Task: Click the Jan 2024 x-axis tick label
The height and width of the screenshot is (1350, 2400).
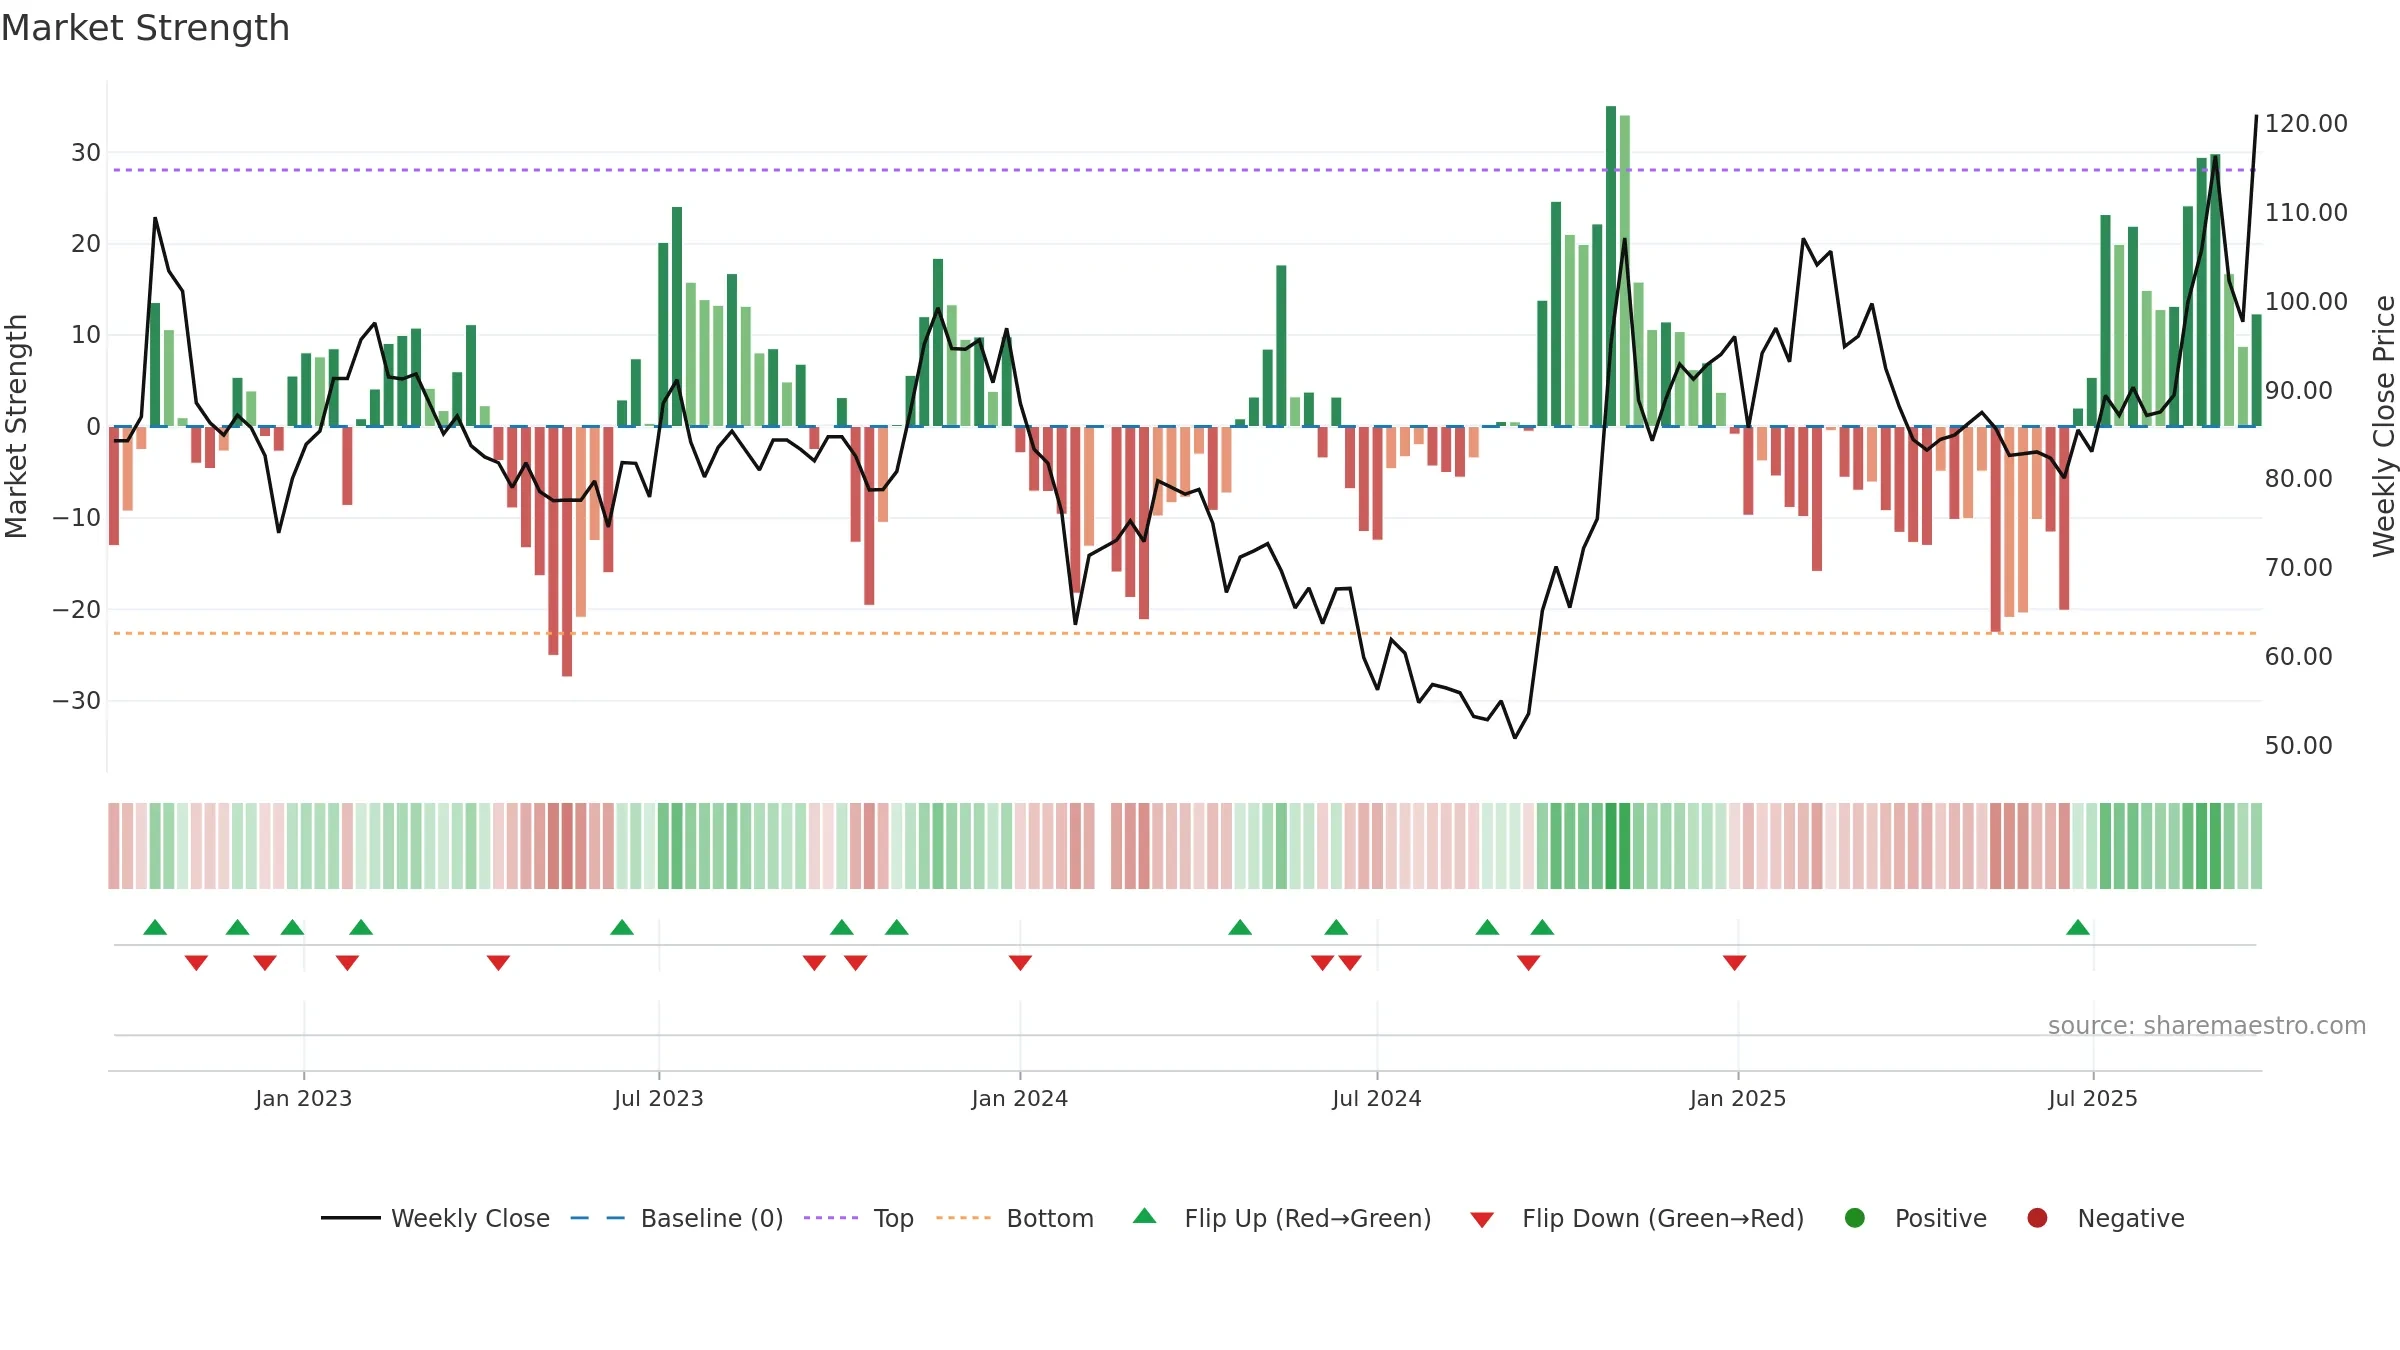Action: point(1020,1098)
